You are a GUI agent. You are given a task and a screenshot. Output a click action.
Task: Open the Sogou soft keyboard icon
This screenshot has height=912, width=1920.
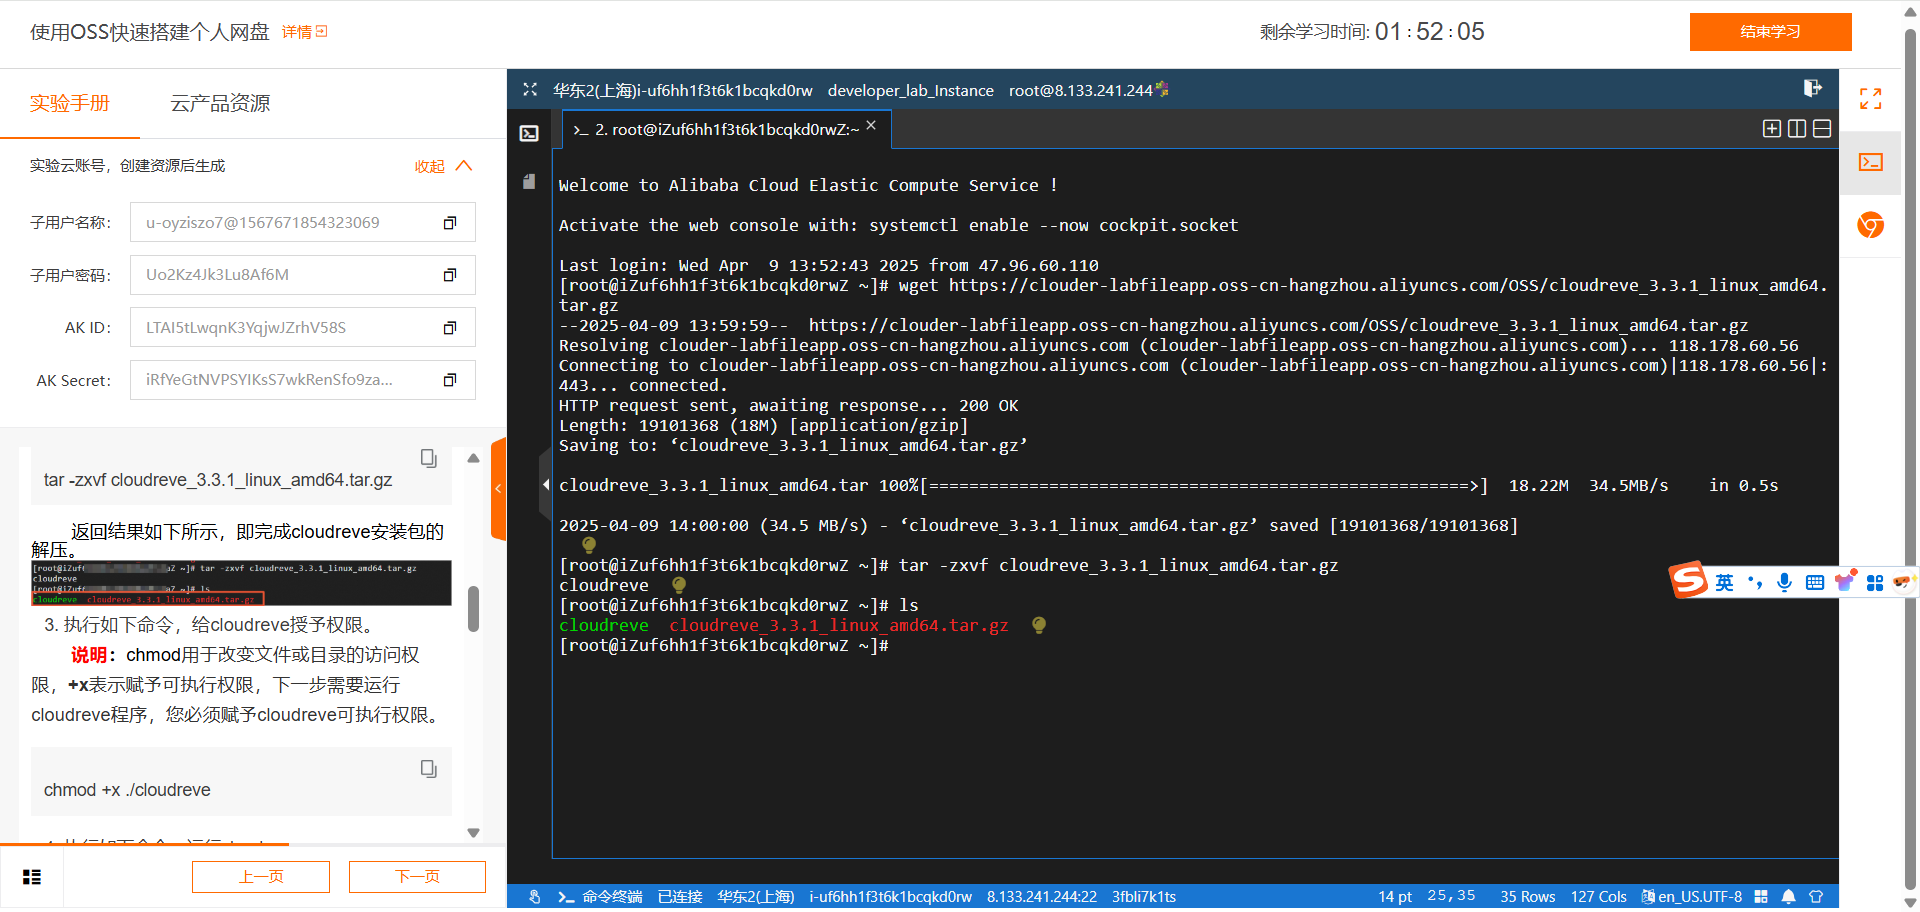pos(1815,582)
